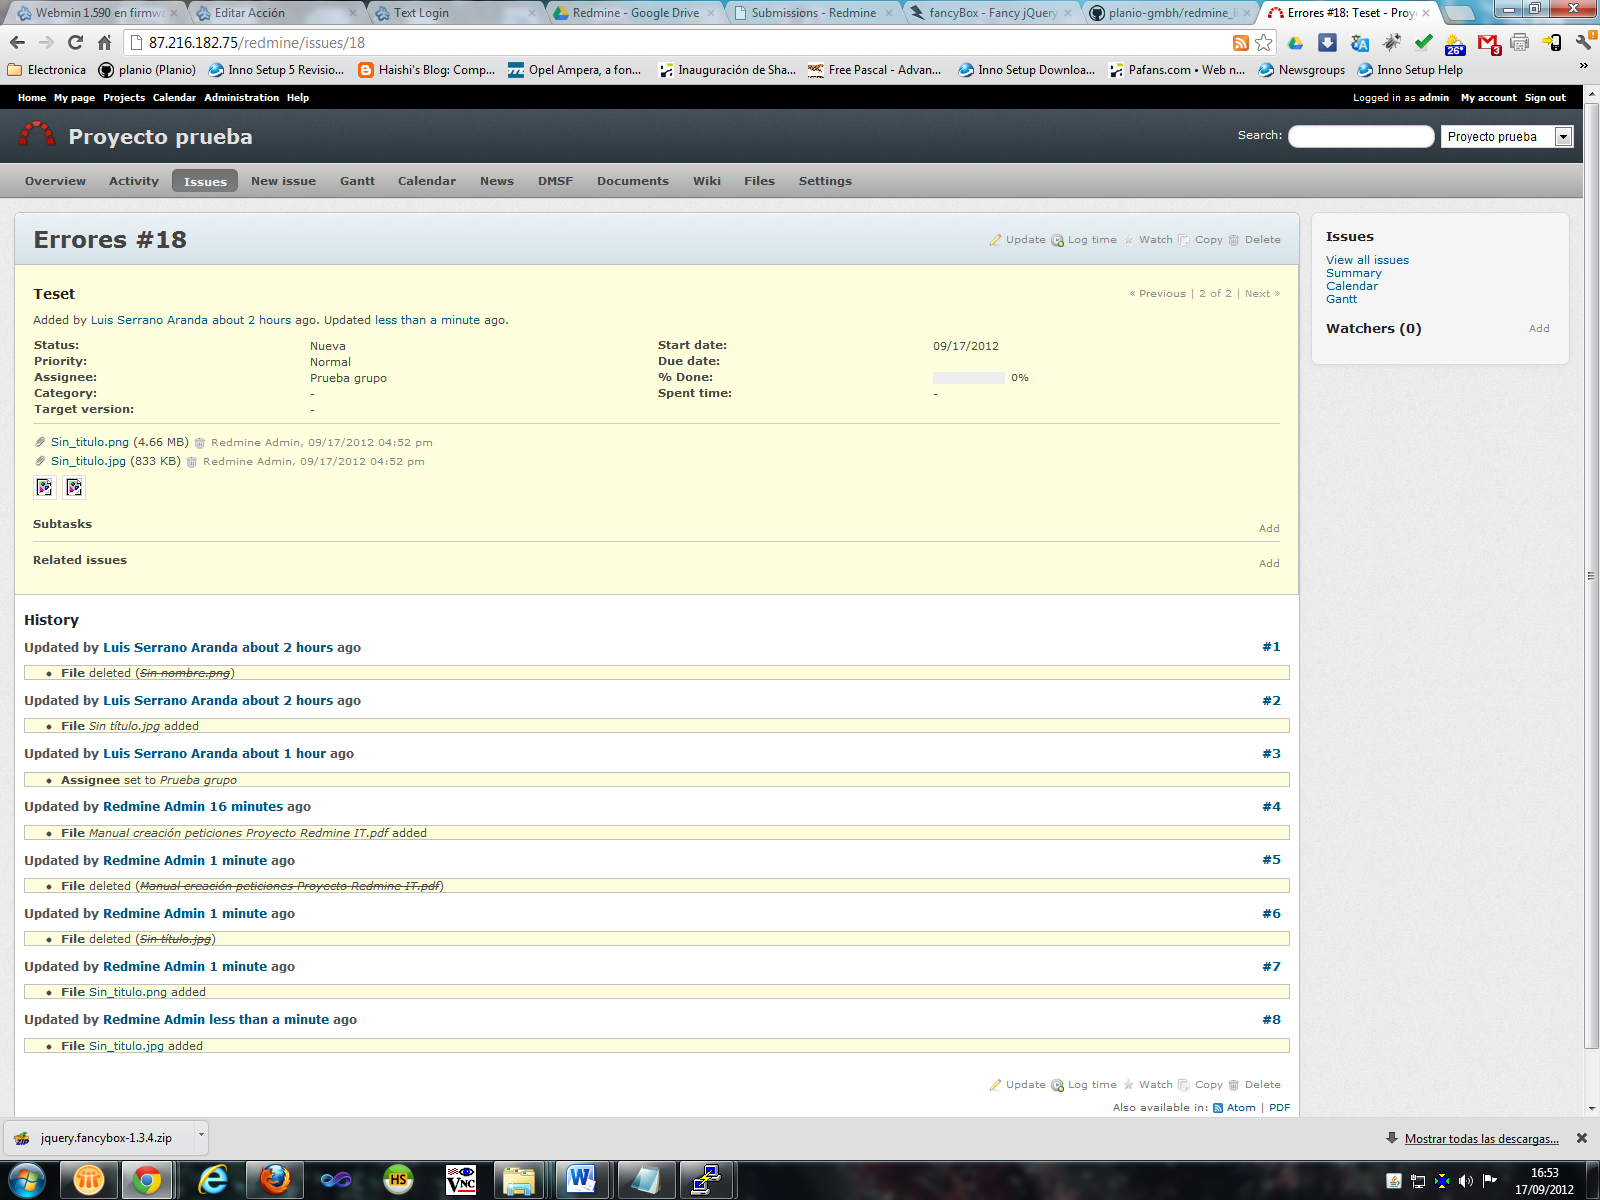Click the Log time clock icon
The width and height of the screenshot is (1600, 1200).
coord(1057,240)
